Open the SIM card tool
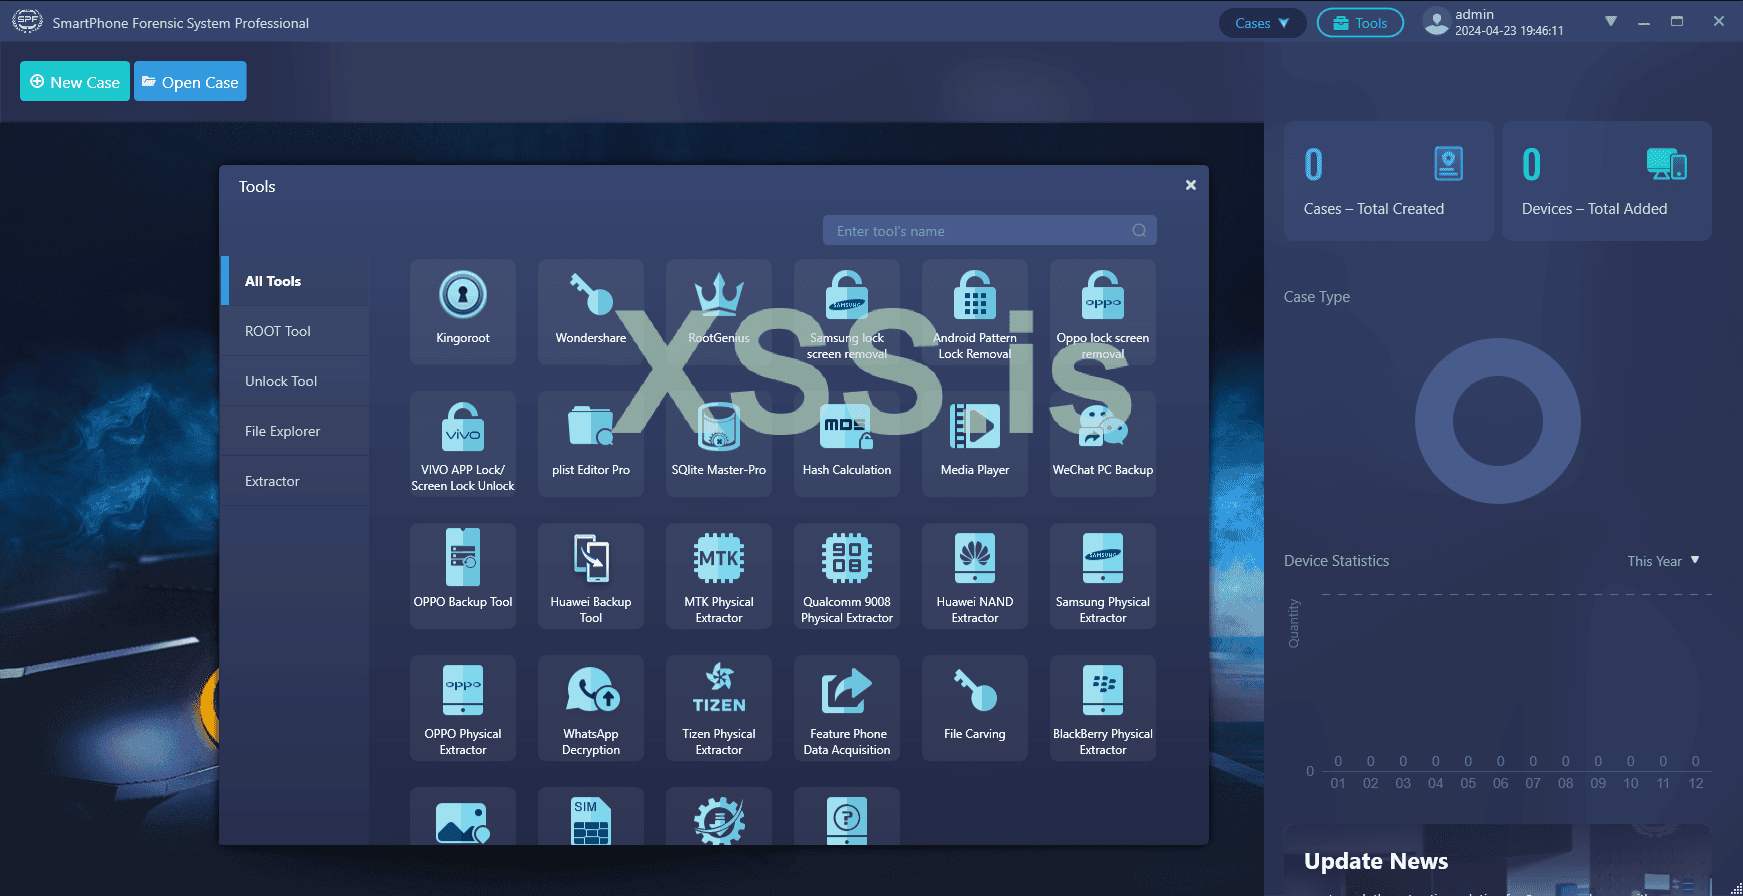The width and height of the screenshot is (1743, 896). click(591, 816)
